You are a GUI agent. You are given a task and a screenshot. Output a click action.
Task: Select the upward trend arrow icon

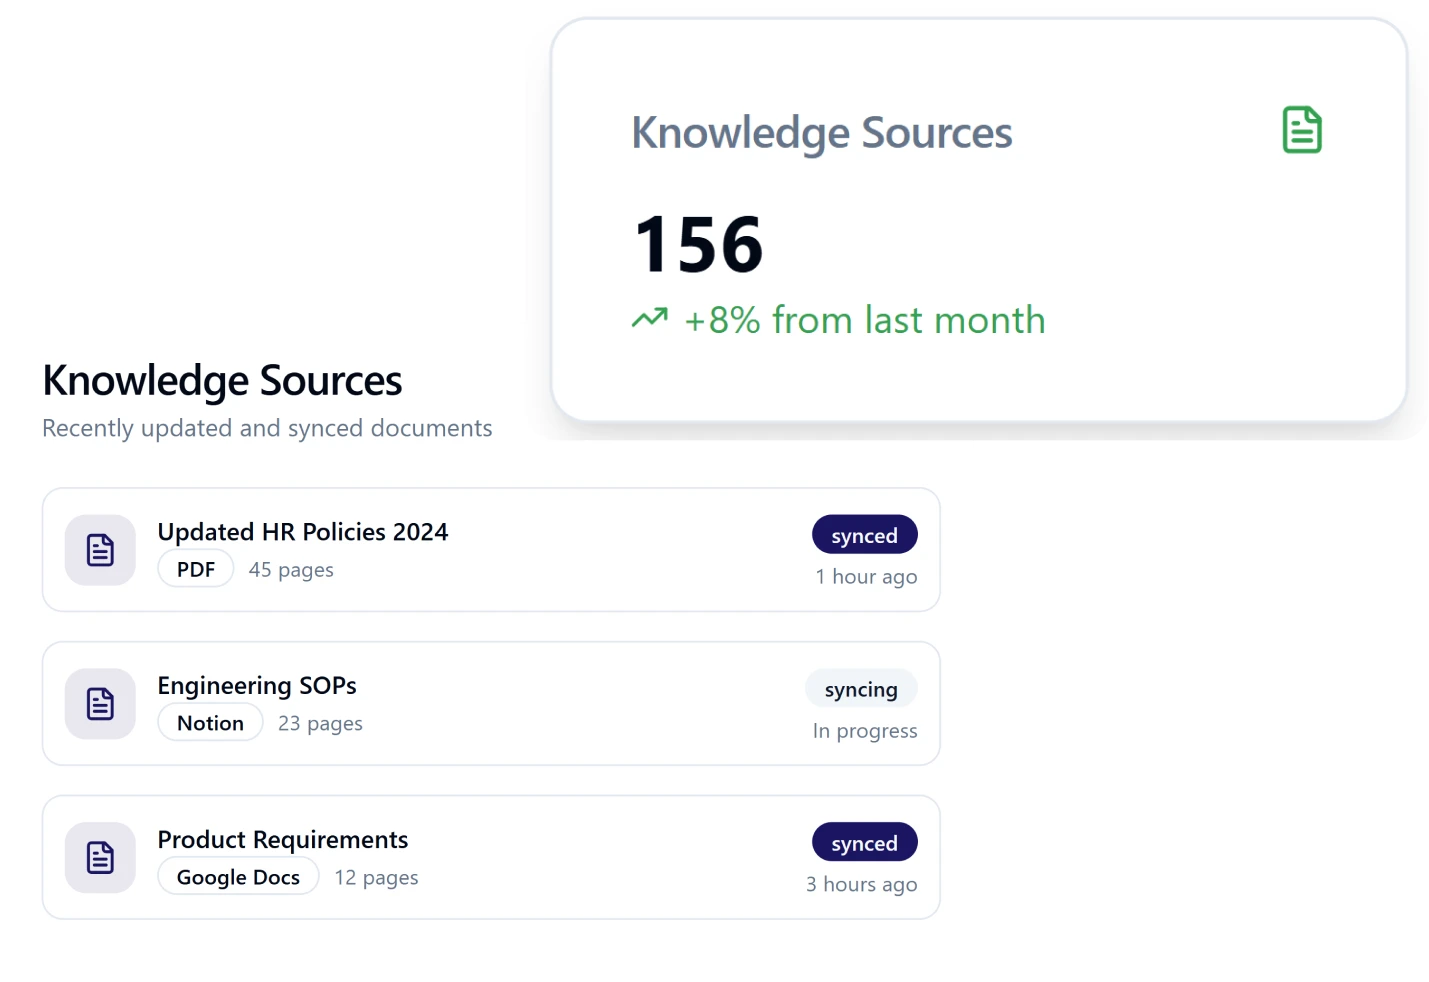(x=650, y=317)
